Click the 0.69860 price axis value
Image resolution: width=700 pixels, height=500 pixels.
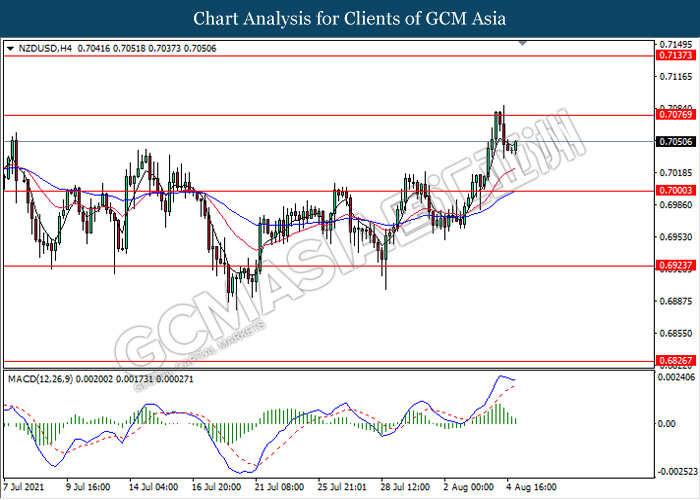(676, 204)
